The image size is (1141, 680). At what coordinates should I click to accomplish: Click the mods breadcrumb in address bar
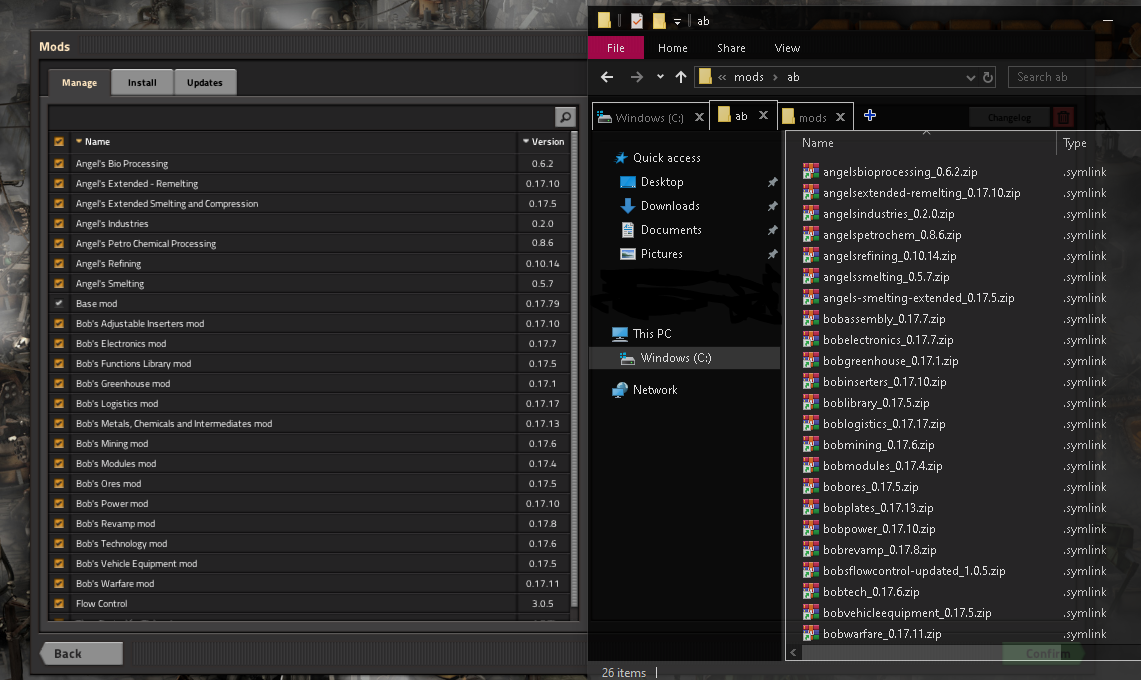[x=748, y=77]
